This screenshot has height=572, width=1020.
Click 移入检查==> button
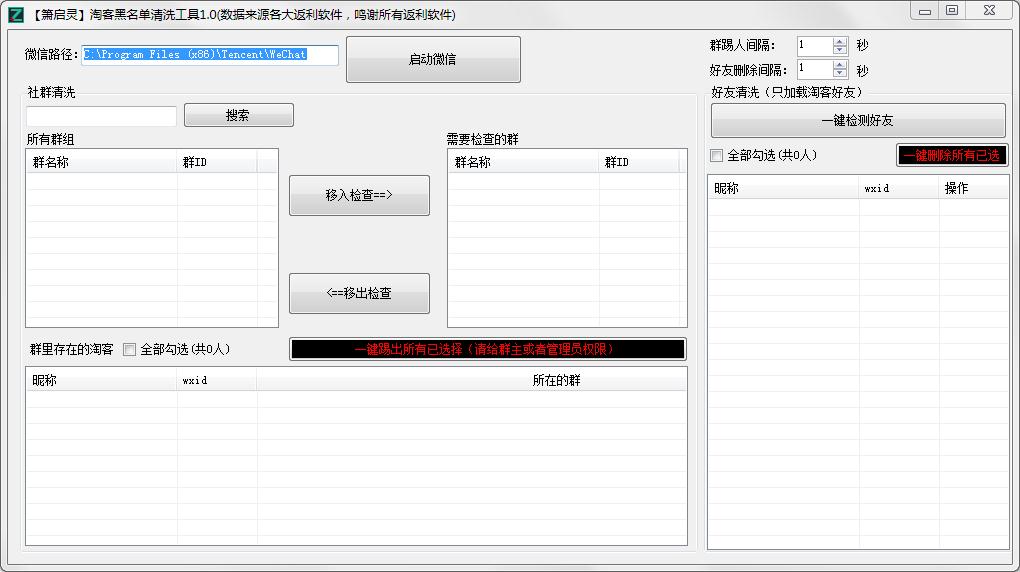point(359,196)
